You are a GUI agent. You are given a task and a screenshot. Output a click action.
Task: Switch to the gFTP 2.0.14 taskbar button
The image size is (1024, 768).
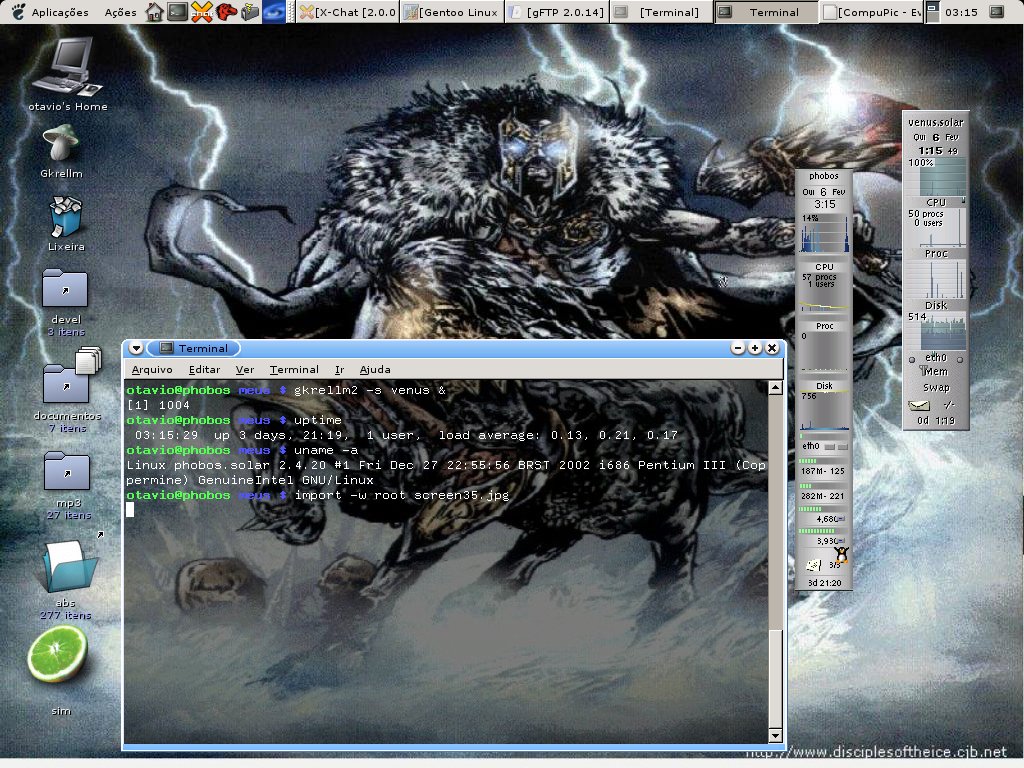click(x=557, y=12)
